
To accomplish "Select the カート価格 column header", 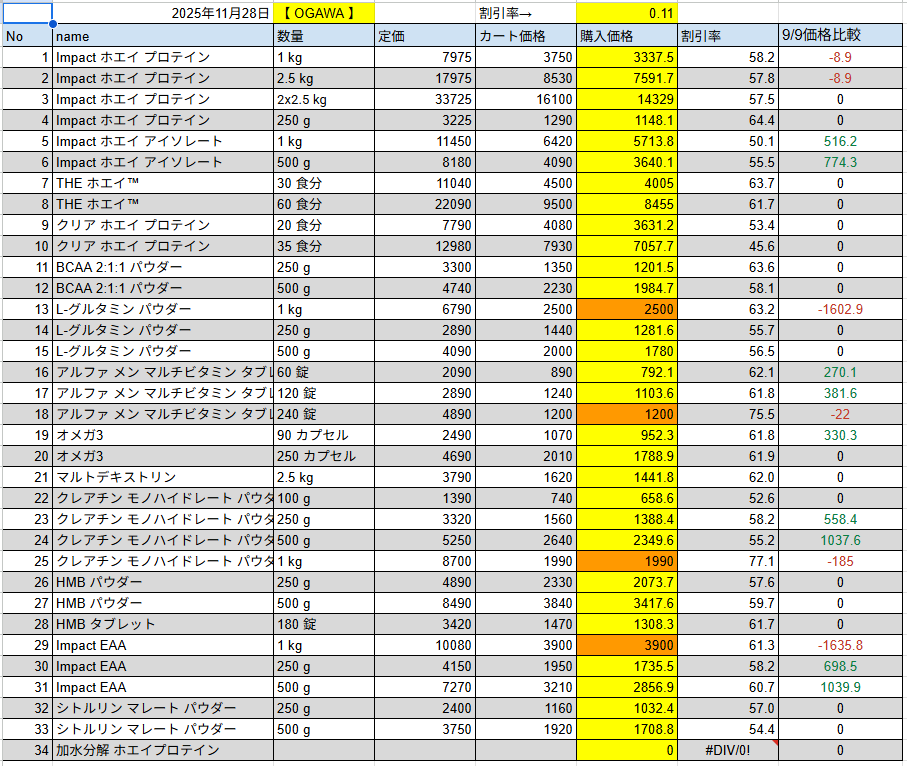I will click(x=520, y=34).
